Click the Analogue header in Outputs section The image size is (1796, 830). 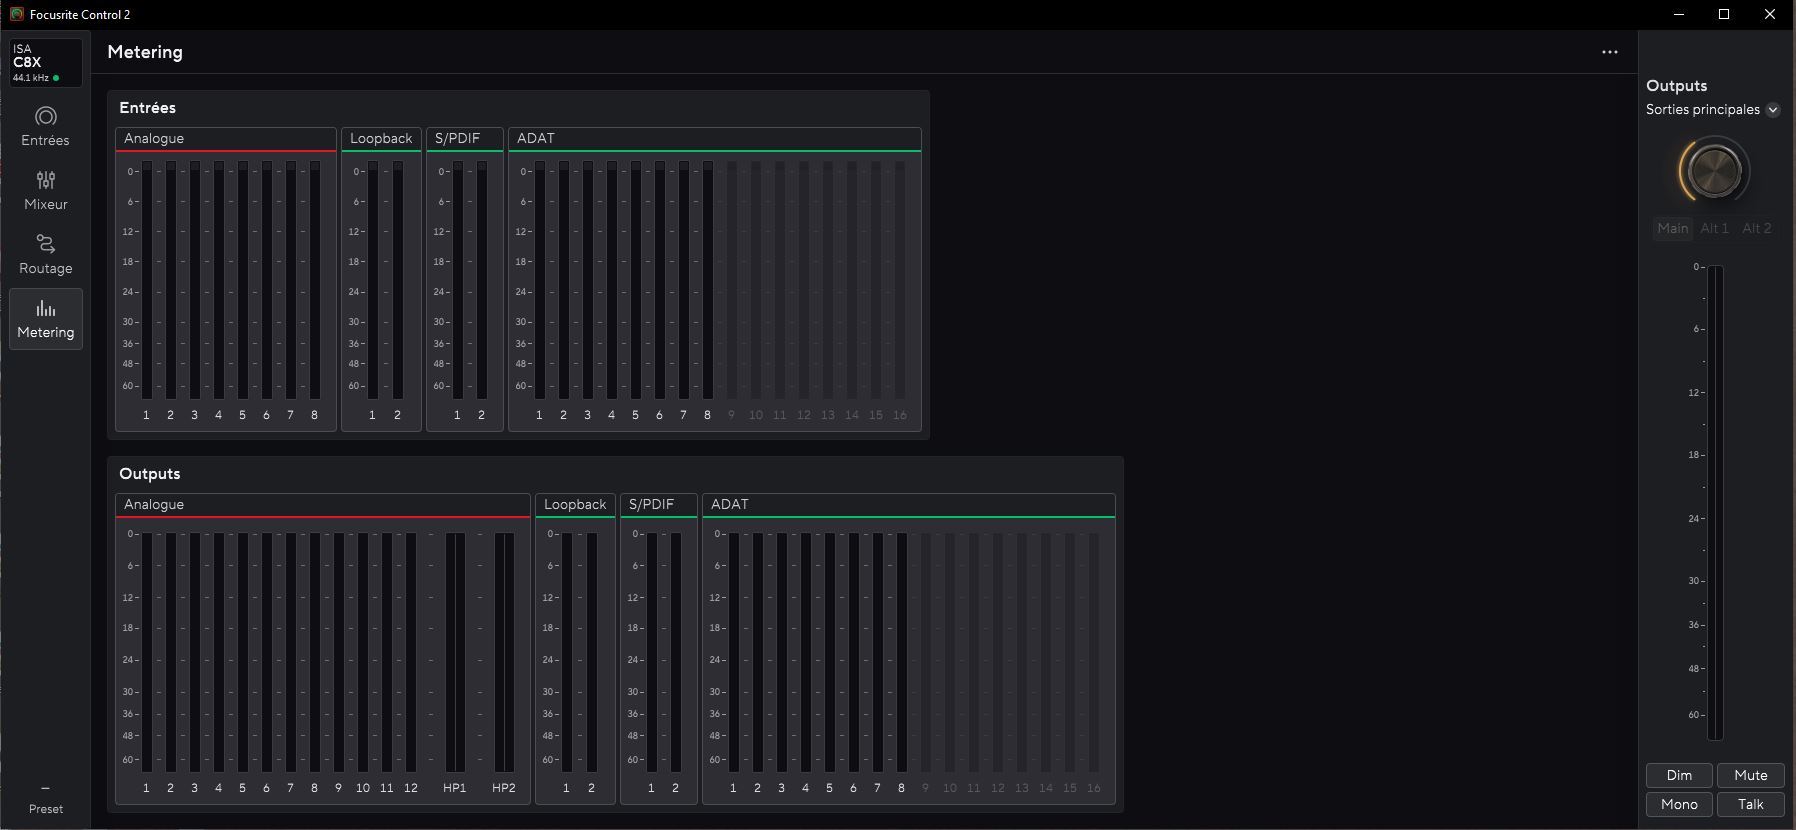click(323, 505)
